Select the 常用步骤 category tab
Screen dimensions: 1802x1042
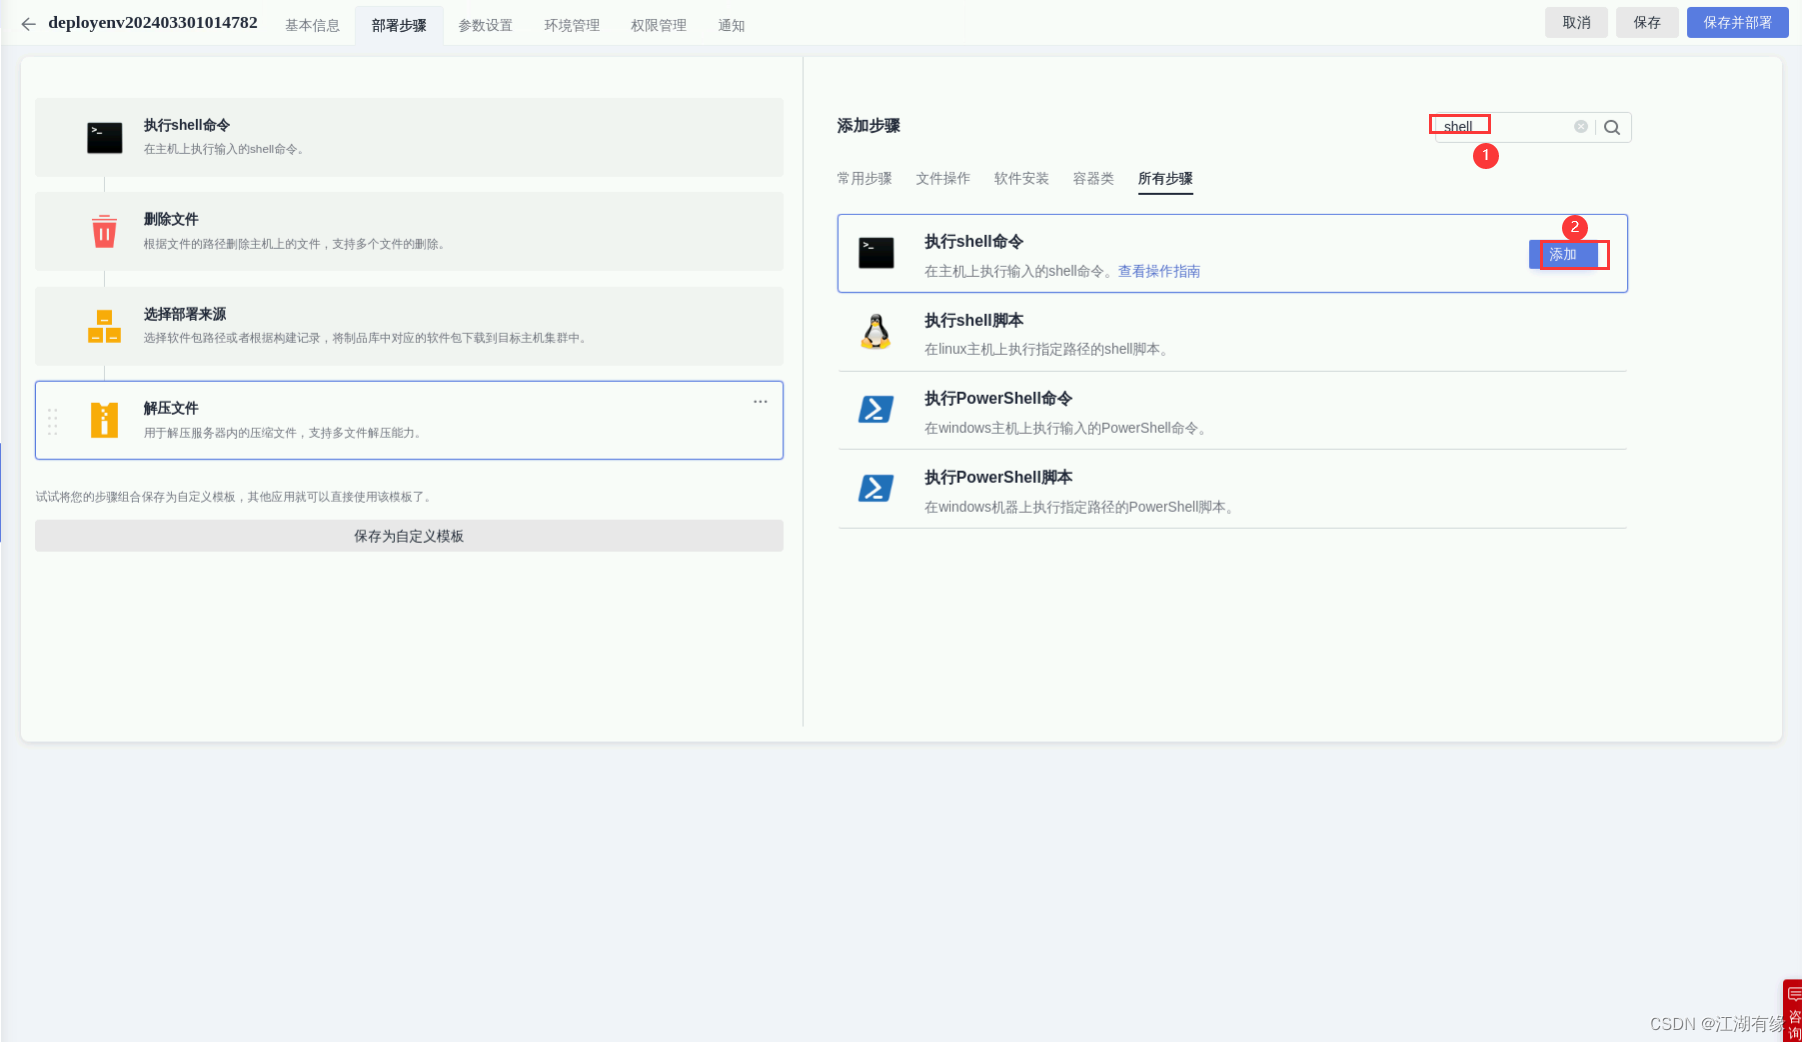click(864, 178)
